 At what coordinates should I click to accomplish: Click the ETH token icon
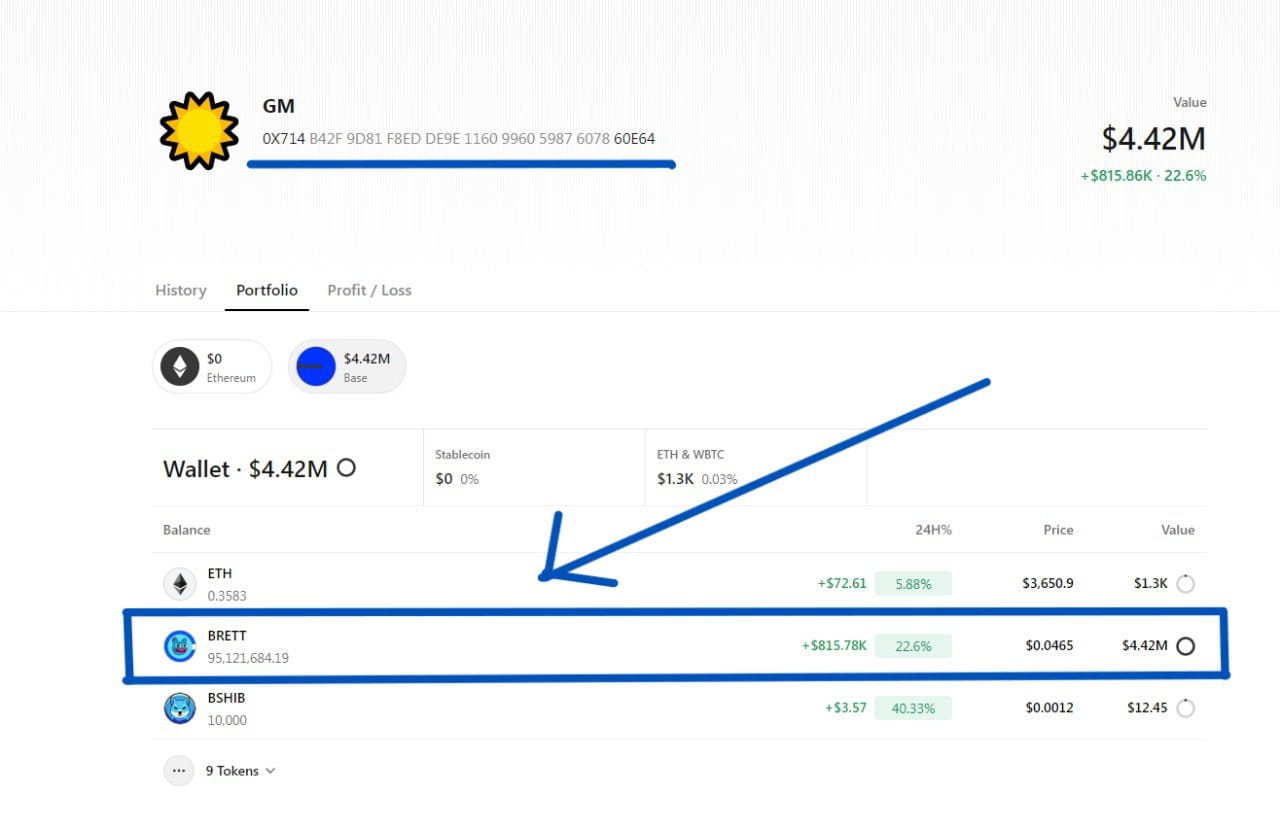(x=180, y=583)
